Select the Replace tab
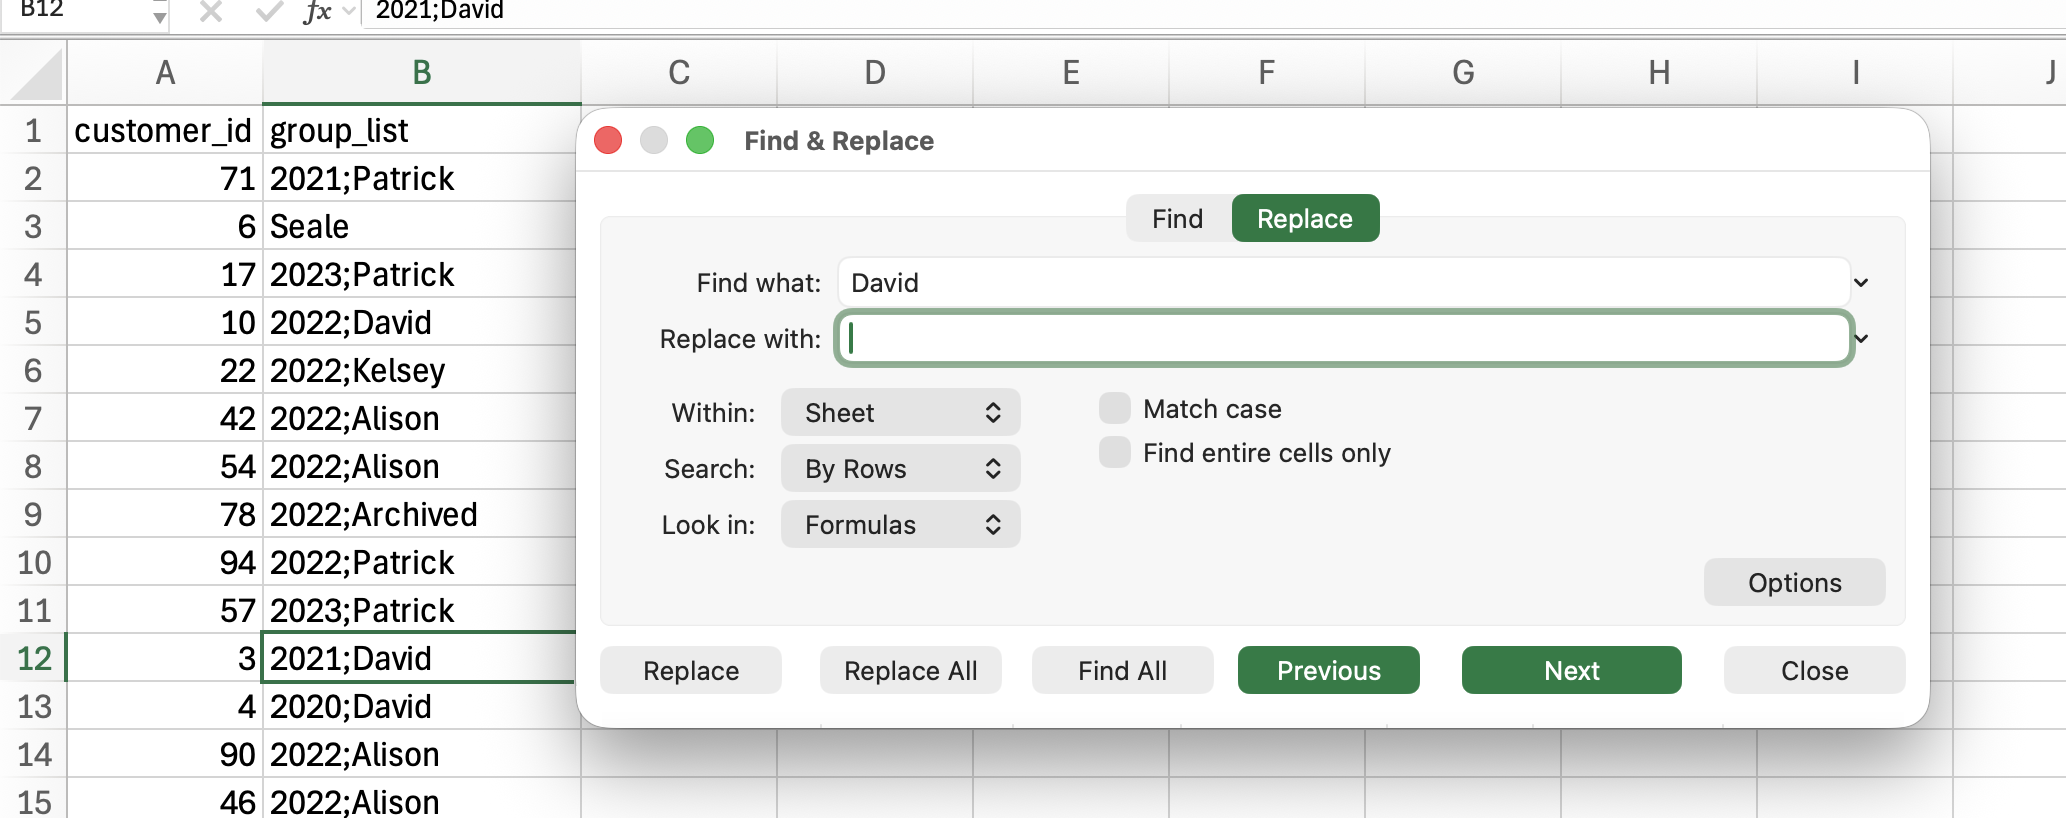This screenshot has width=2066, height=818. tap(1305, 219)
